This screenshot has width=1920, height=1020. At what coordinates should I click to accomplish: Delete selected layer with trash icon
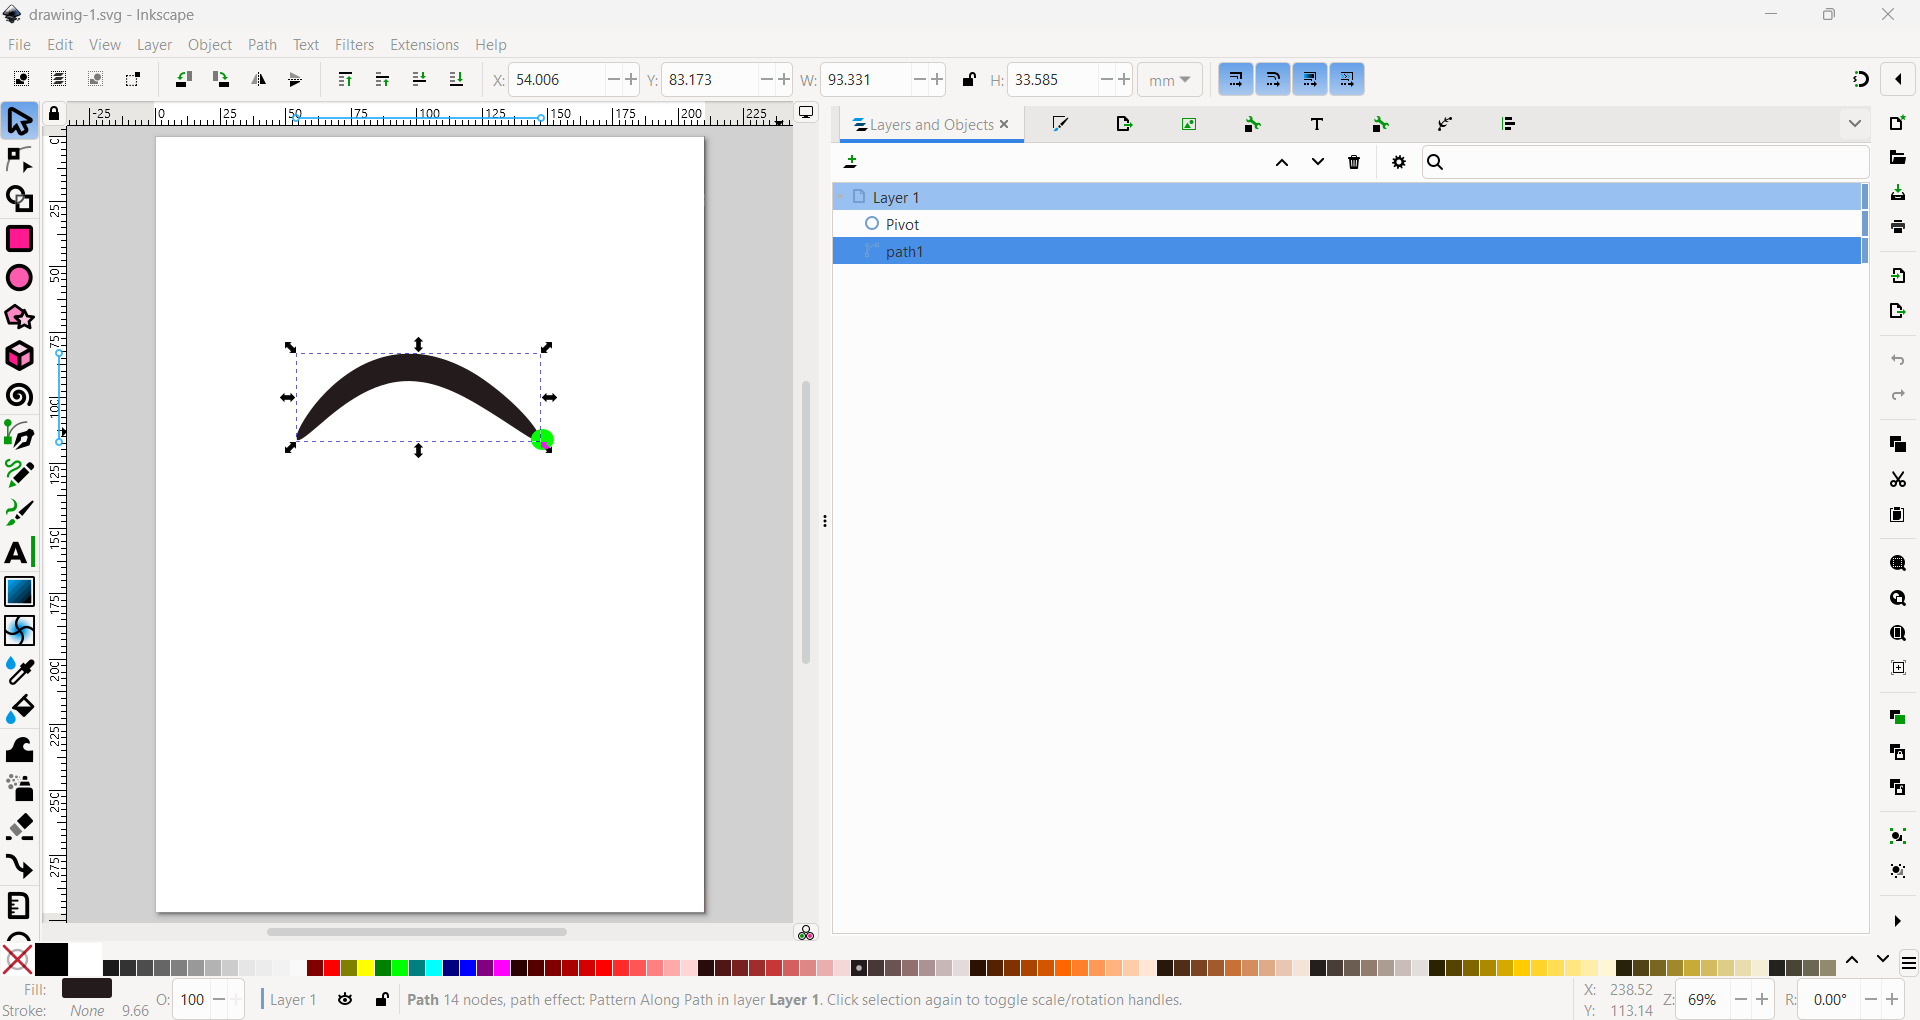(x=1354, y=162)
